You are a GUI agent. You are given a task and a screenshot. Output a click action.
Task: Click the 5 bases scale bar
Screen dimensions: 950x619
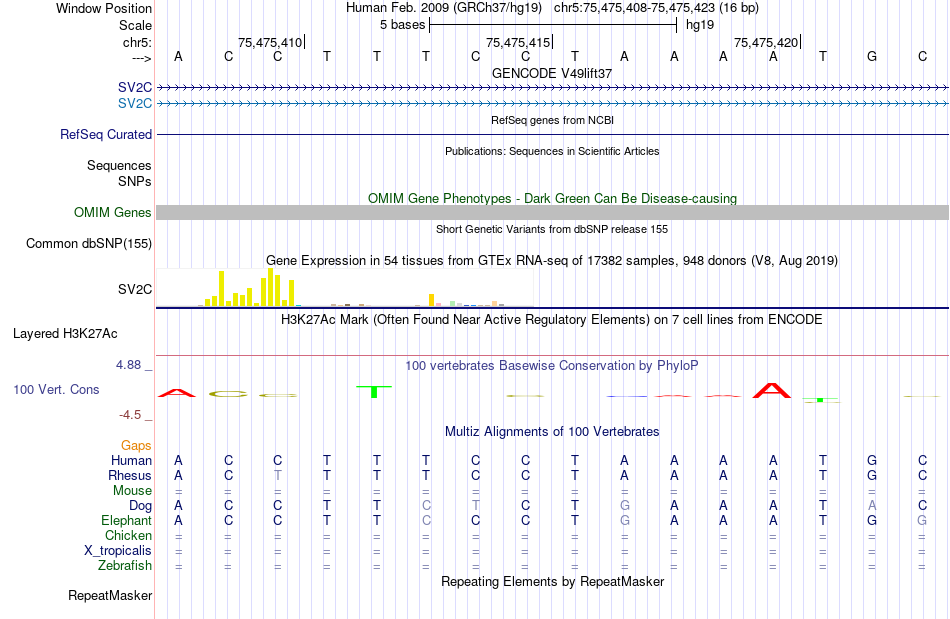point(553,25)
